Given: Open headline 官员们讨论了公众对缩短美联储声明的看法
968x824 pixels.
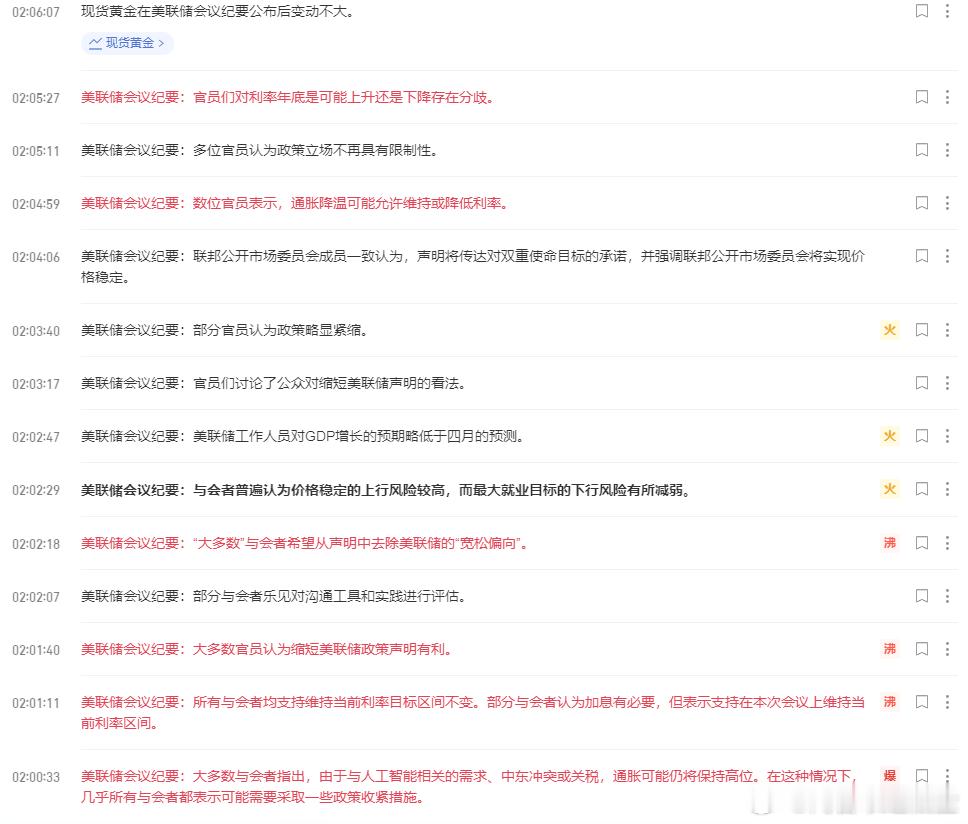Looking at the screenshot, I should click(274, 384).
